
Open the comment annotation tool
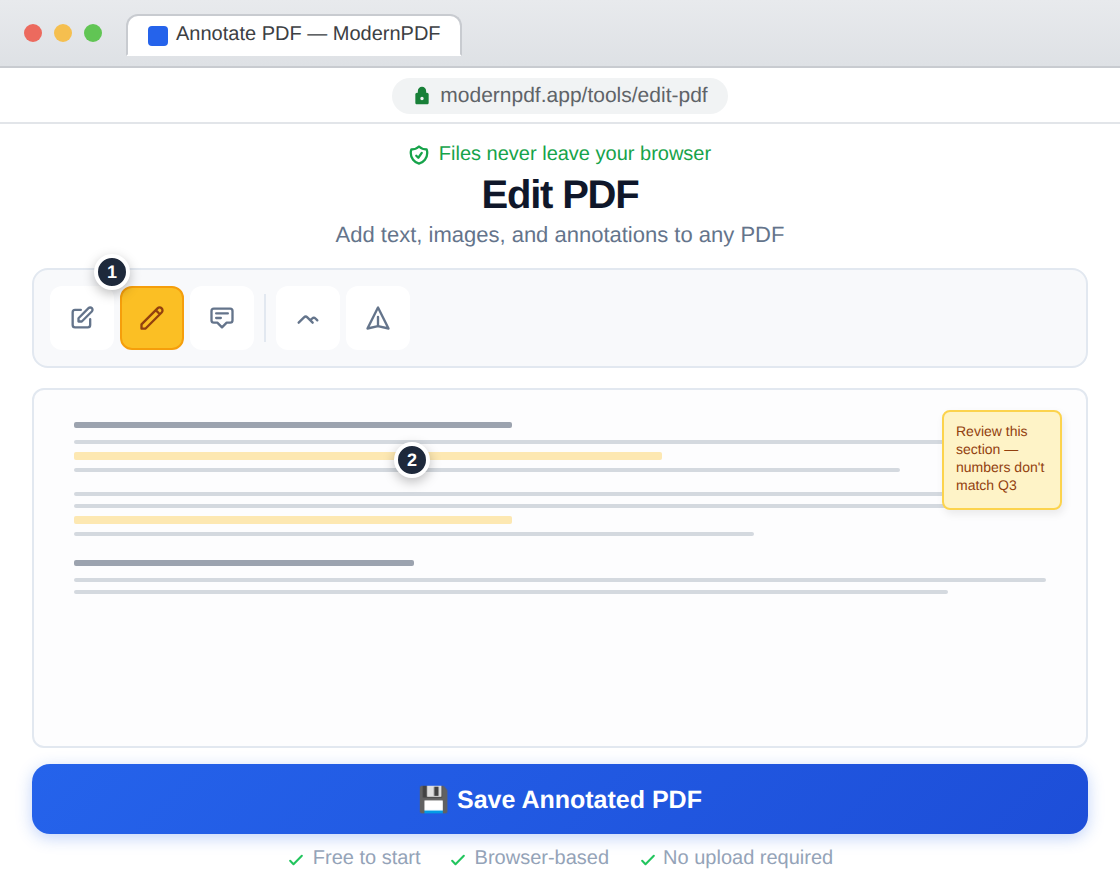point(222,318)
